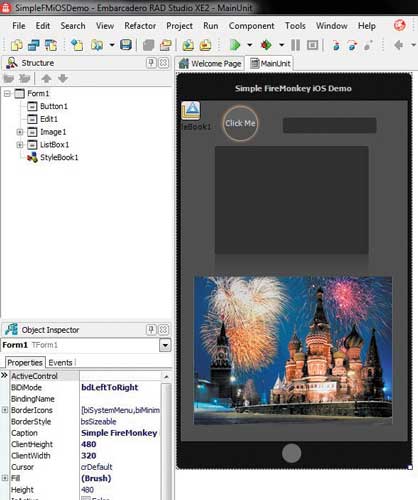Click the Open file toolbar icon
This screenshot has height=500, width=418.
(77, 45)
